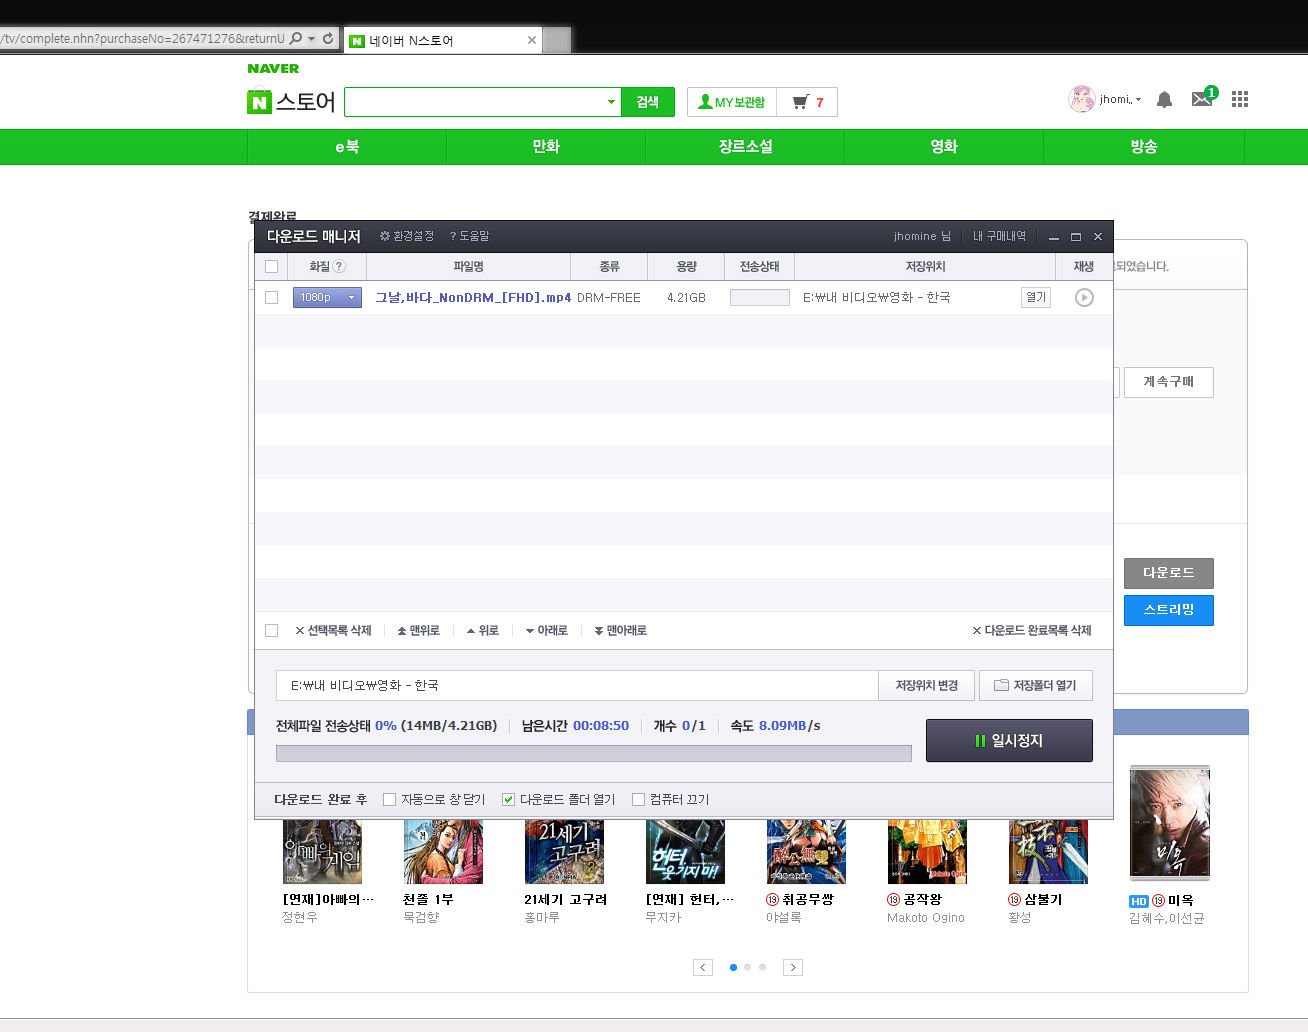Open MY보관함 library
The width and height of the screenshot is (1308, 1032).
pyautogui.click(x=731, y=102)
